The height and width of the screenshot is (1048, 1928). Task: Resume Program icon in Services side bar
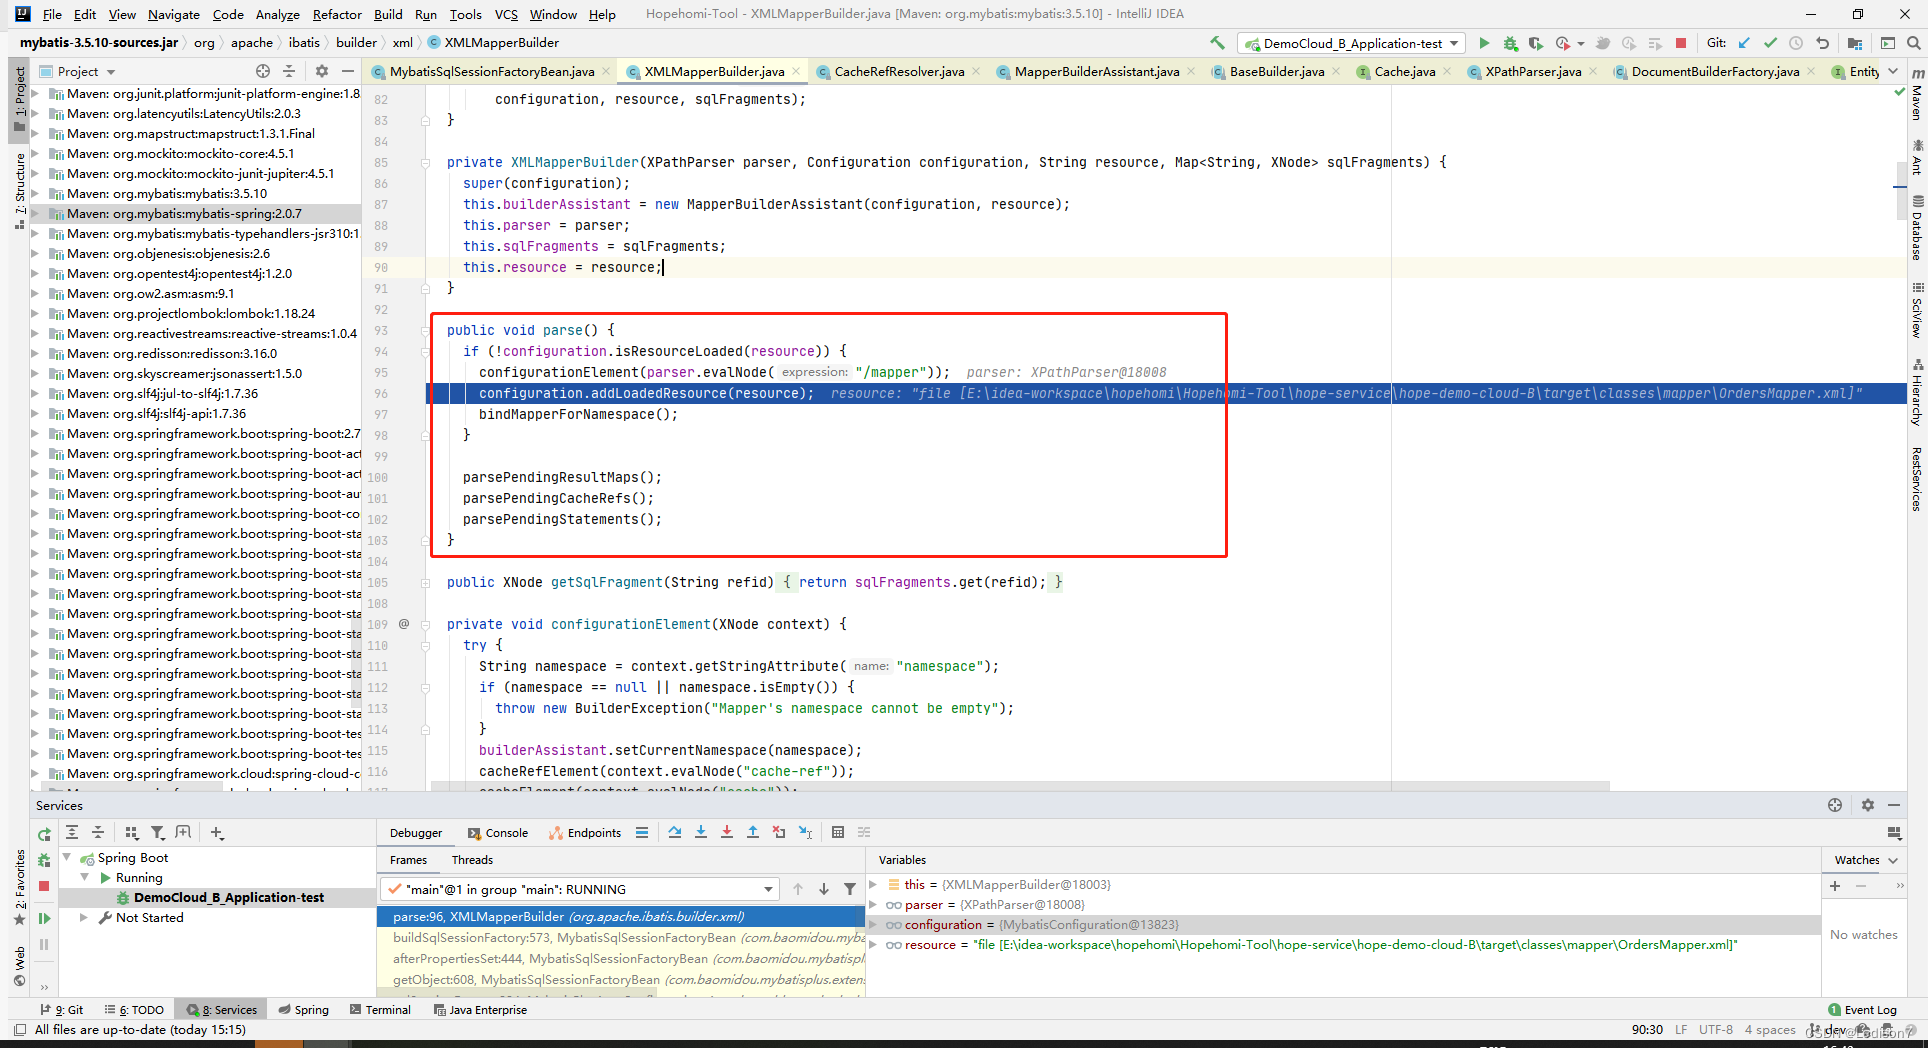tap(44, 918)
